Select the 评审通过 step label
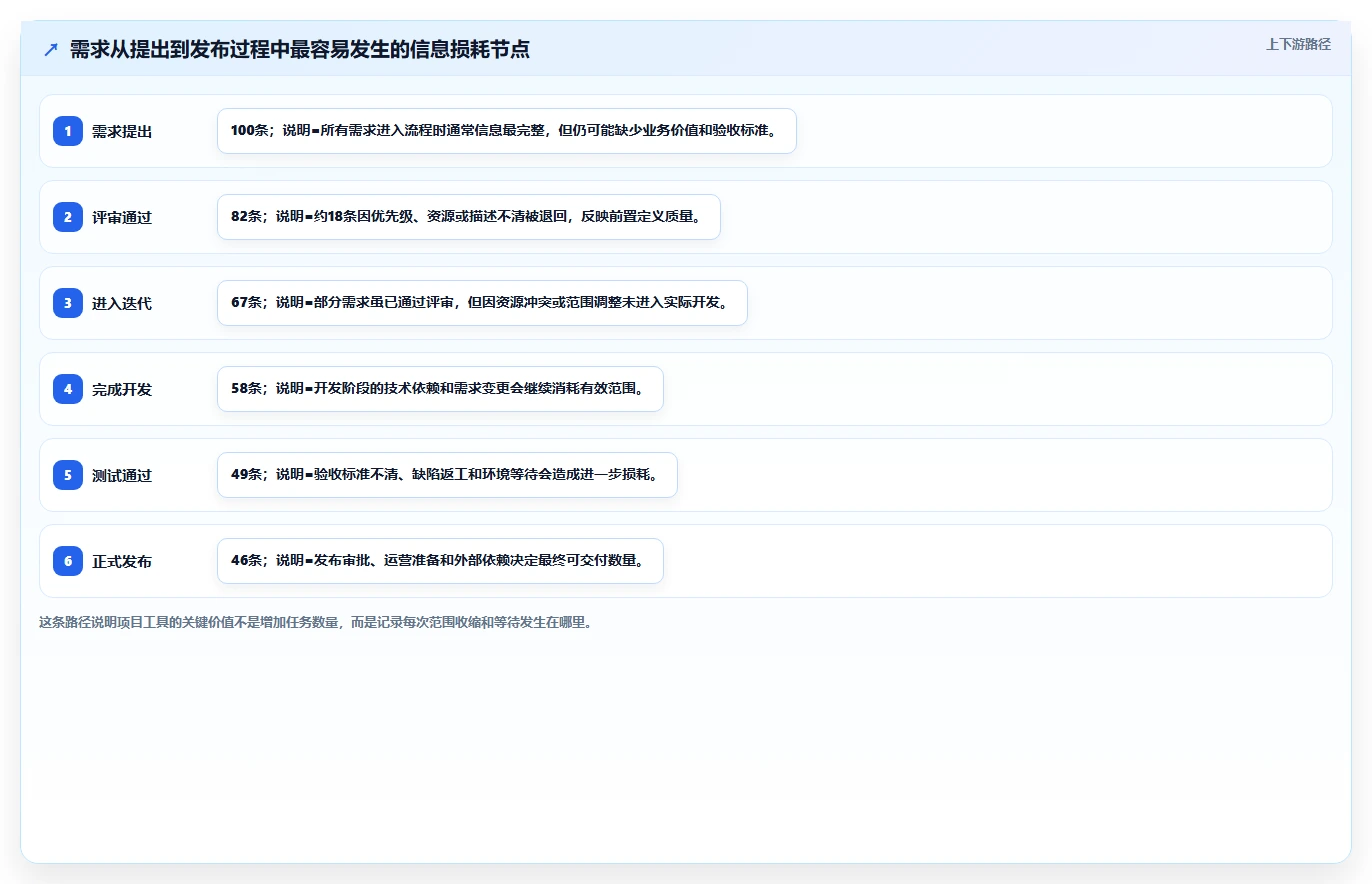This screenshot has width=1372, height=884. click(x=122, y=217)
